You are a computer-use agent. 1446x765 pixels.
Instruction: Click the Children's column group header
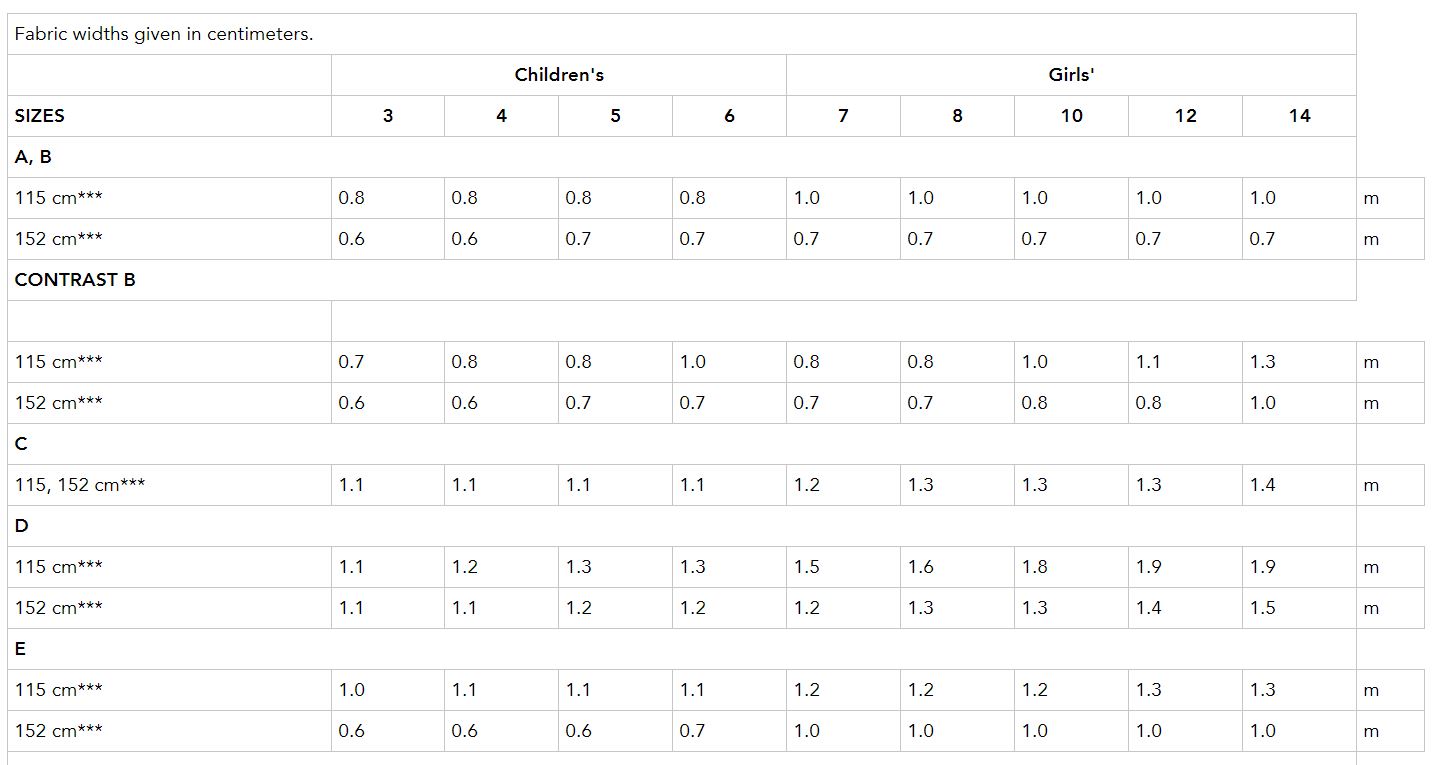click(559, 75)
